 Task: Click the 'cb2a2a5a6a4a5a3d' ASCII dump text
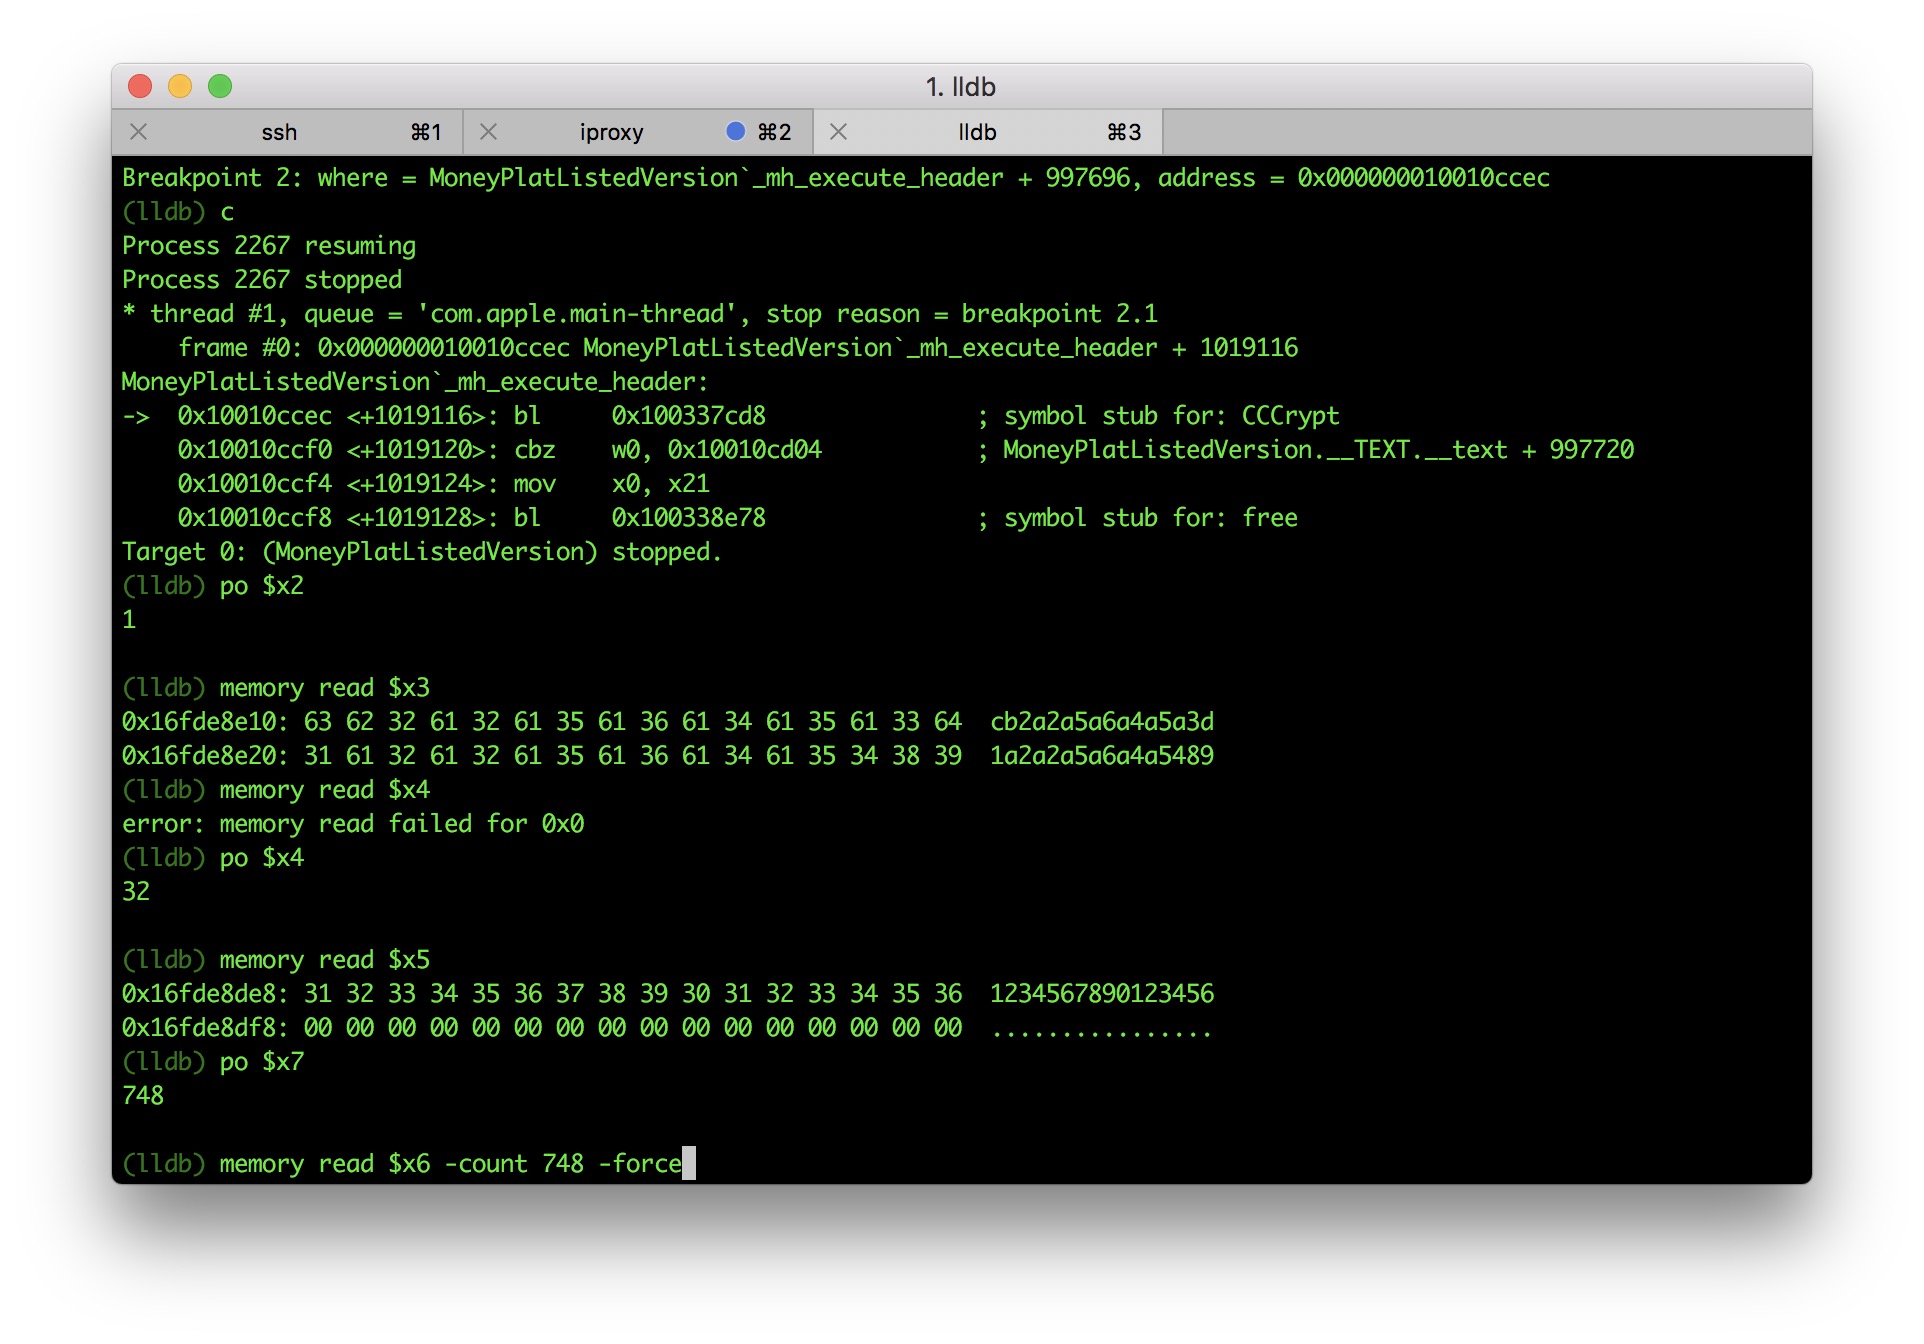pyautogui.click(x=1101, y=722)
